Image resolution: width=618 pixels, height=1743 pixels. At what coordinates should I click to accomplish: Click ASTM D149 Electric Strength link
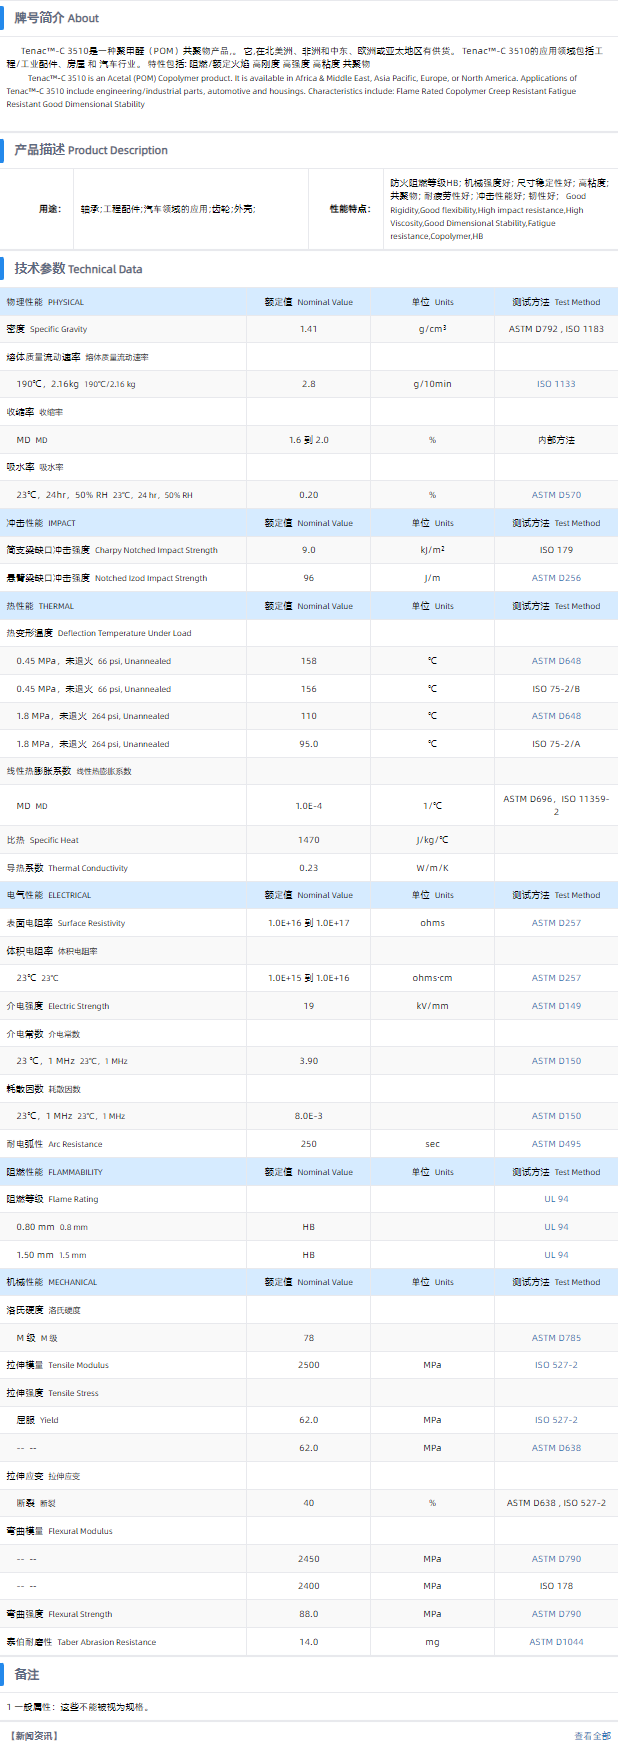click(556, 1006)
